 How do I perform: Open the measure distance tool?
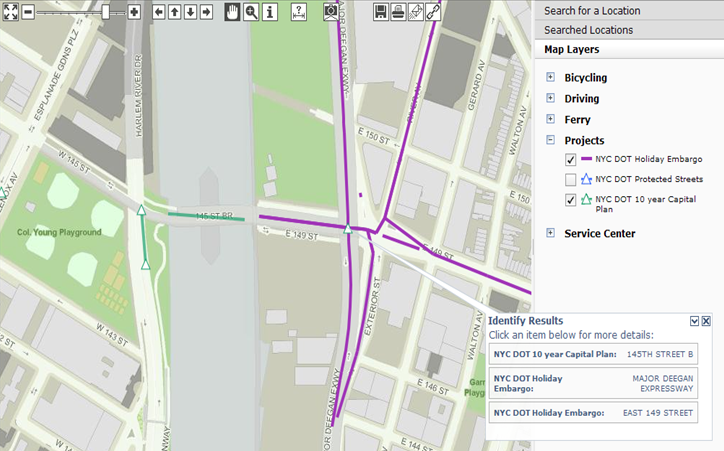(x=298, y=12)
